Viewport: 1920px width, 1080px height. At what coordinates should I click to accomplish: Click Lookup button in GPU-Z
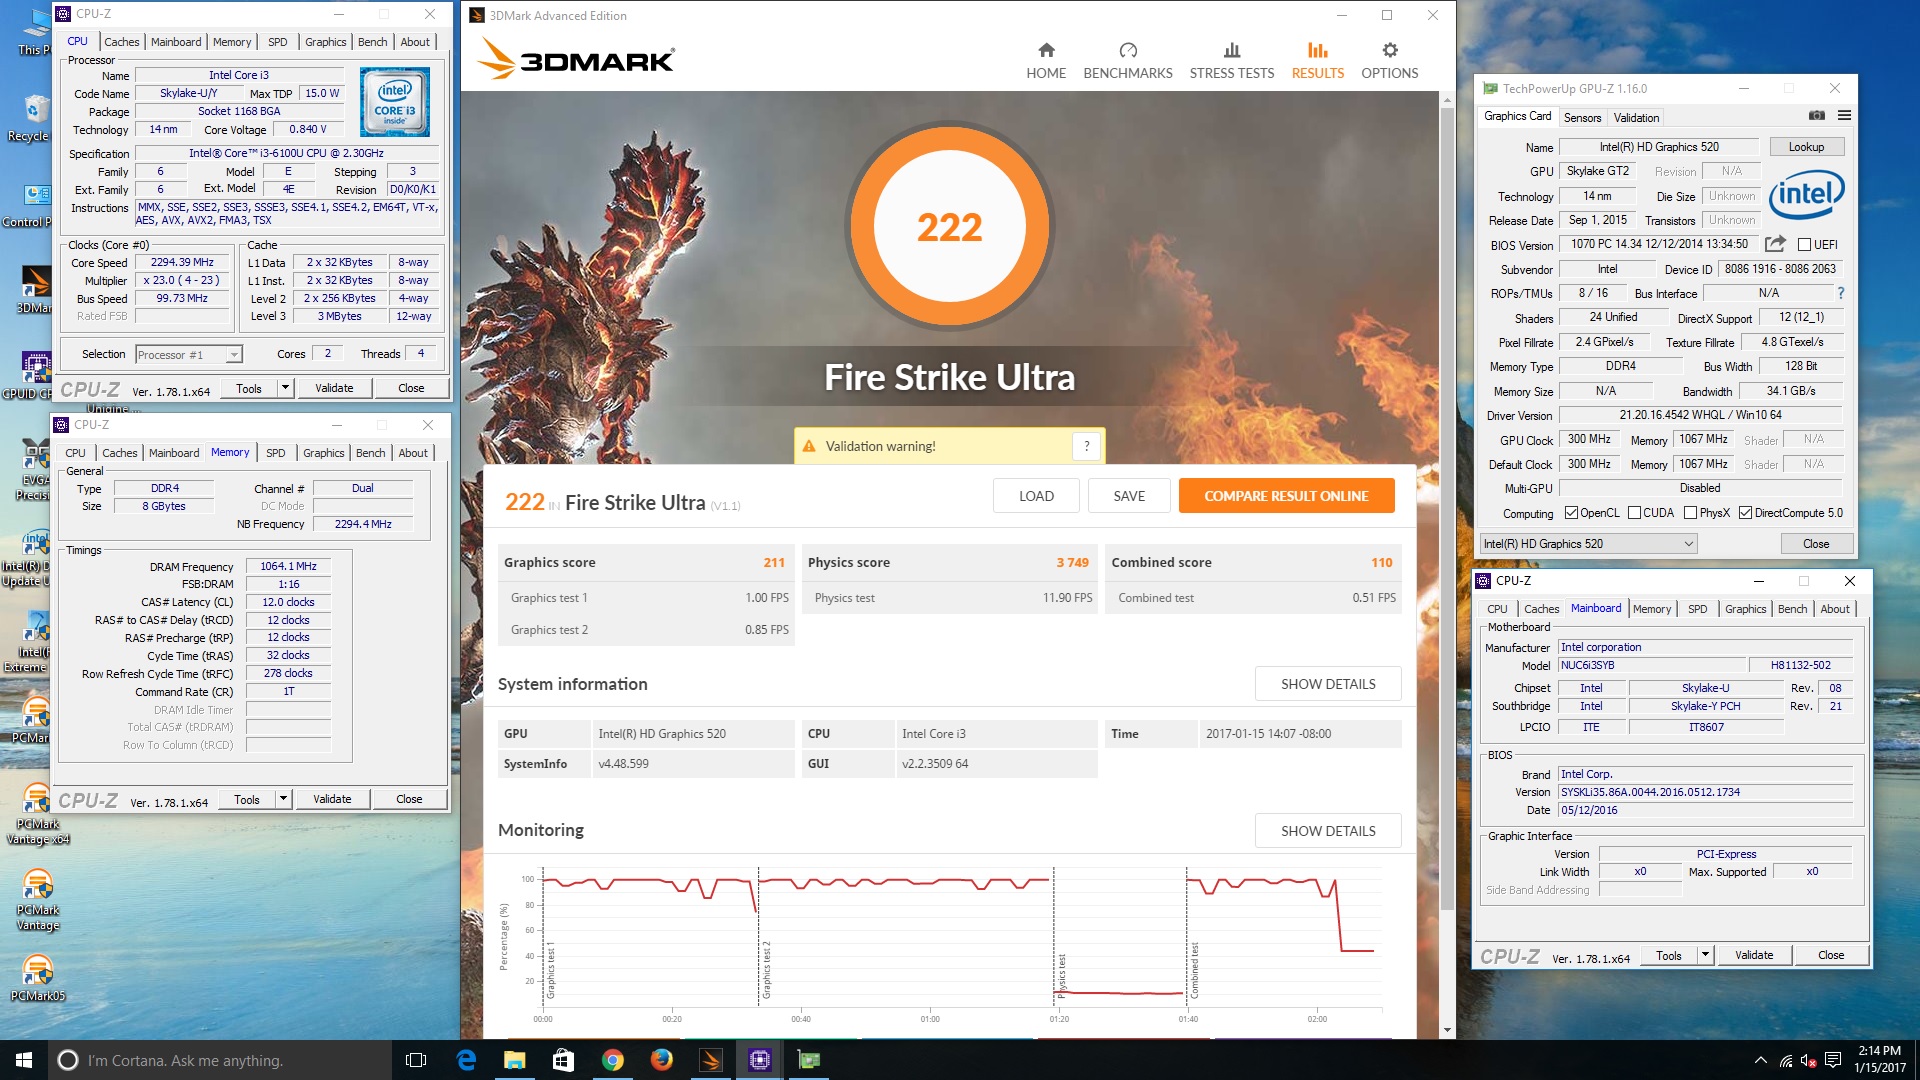[x=1806, y=147]
